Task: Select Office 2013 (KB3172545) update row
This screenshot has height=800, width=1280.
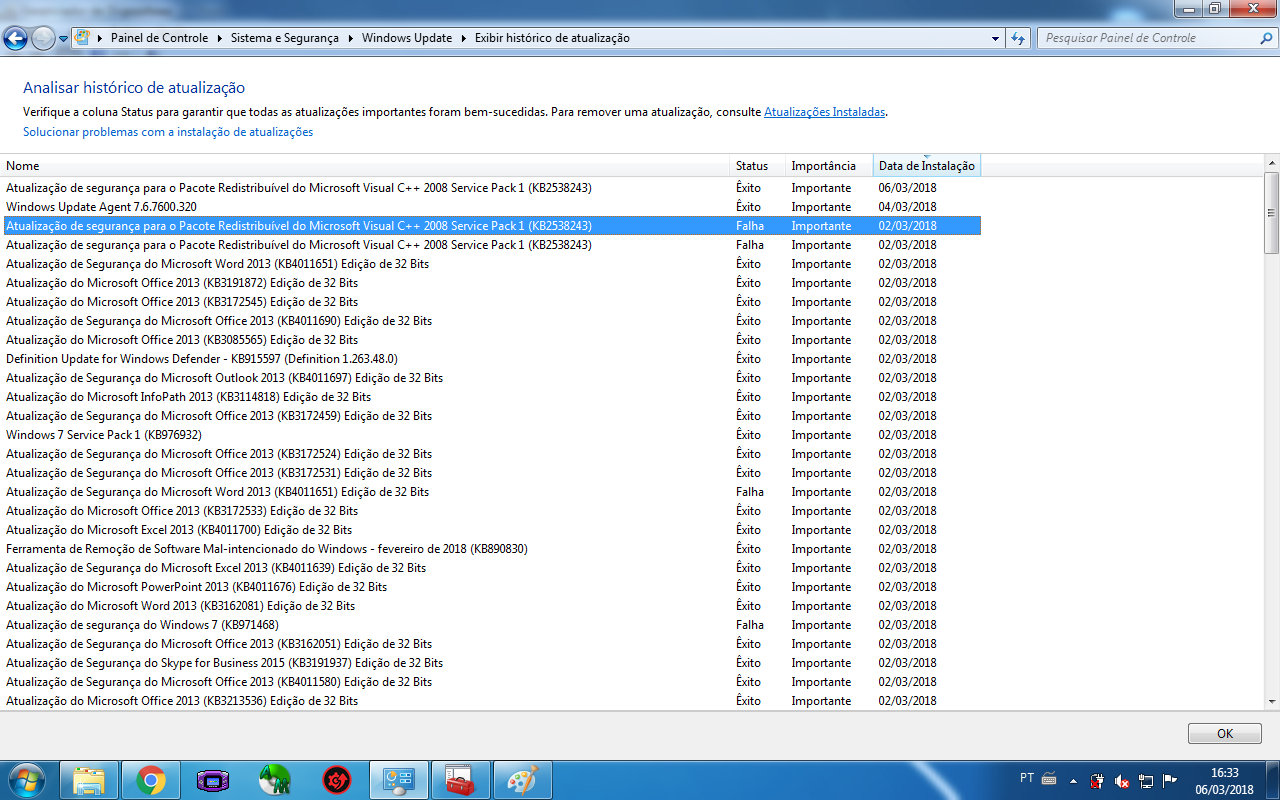Action: 492,302
